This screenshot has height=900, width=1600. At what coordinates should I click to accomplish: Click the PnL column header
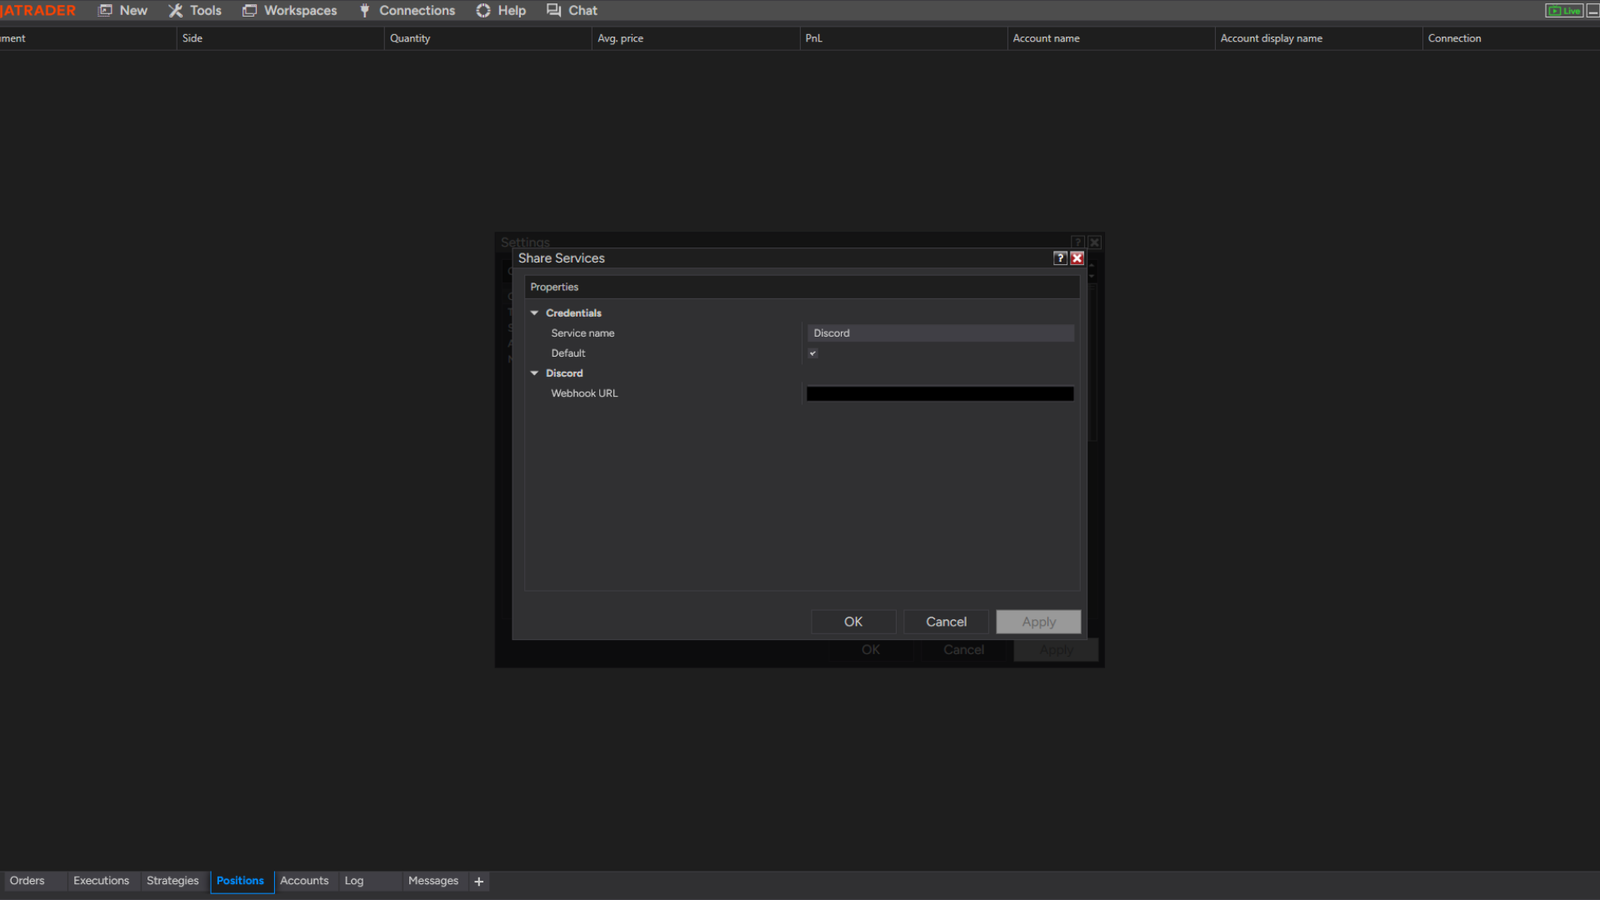point(903,38)
